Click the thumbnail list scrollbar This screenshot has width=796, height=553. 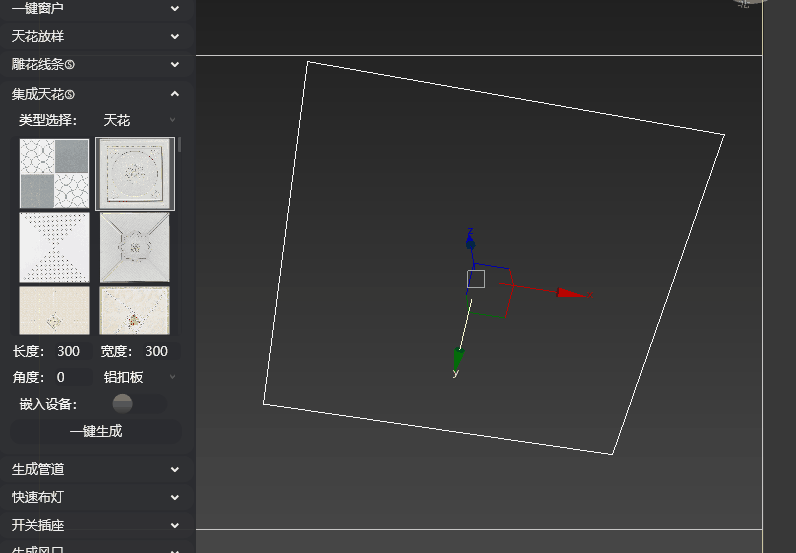click(179, 145)
